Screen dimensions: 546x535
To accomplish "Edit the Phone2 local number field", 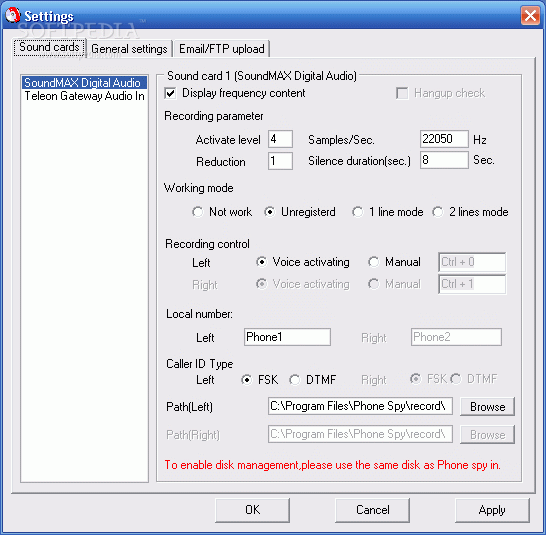I will point(456,337).
